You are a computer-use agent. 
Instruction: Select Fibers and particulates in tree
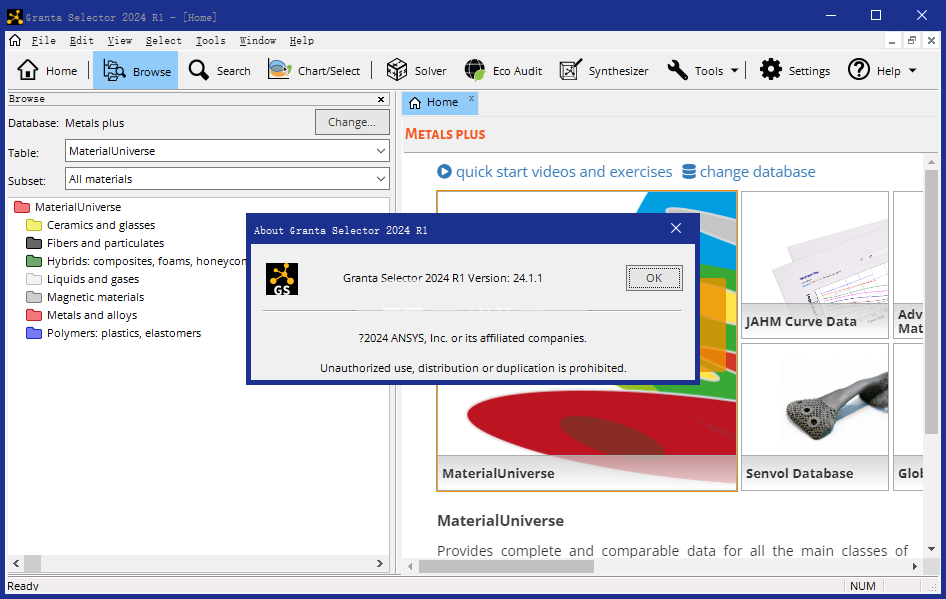(106, 243)
